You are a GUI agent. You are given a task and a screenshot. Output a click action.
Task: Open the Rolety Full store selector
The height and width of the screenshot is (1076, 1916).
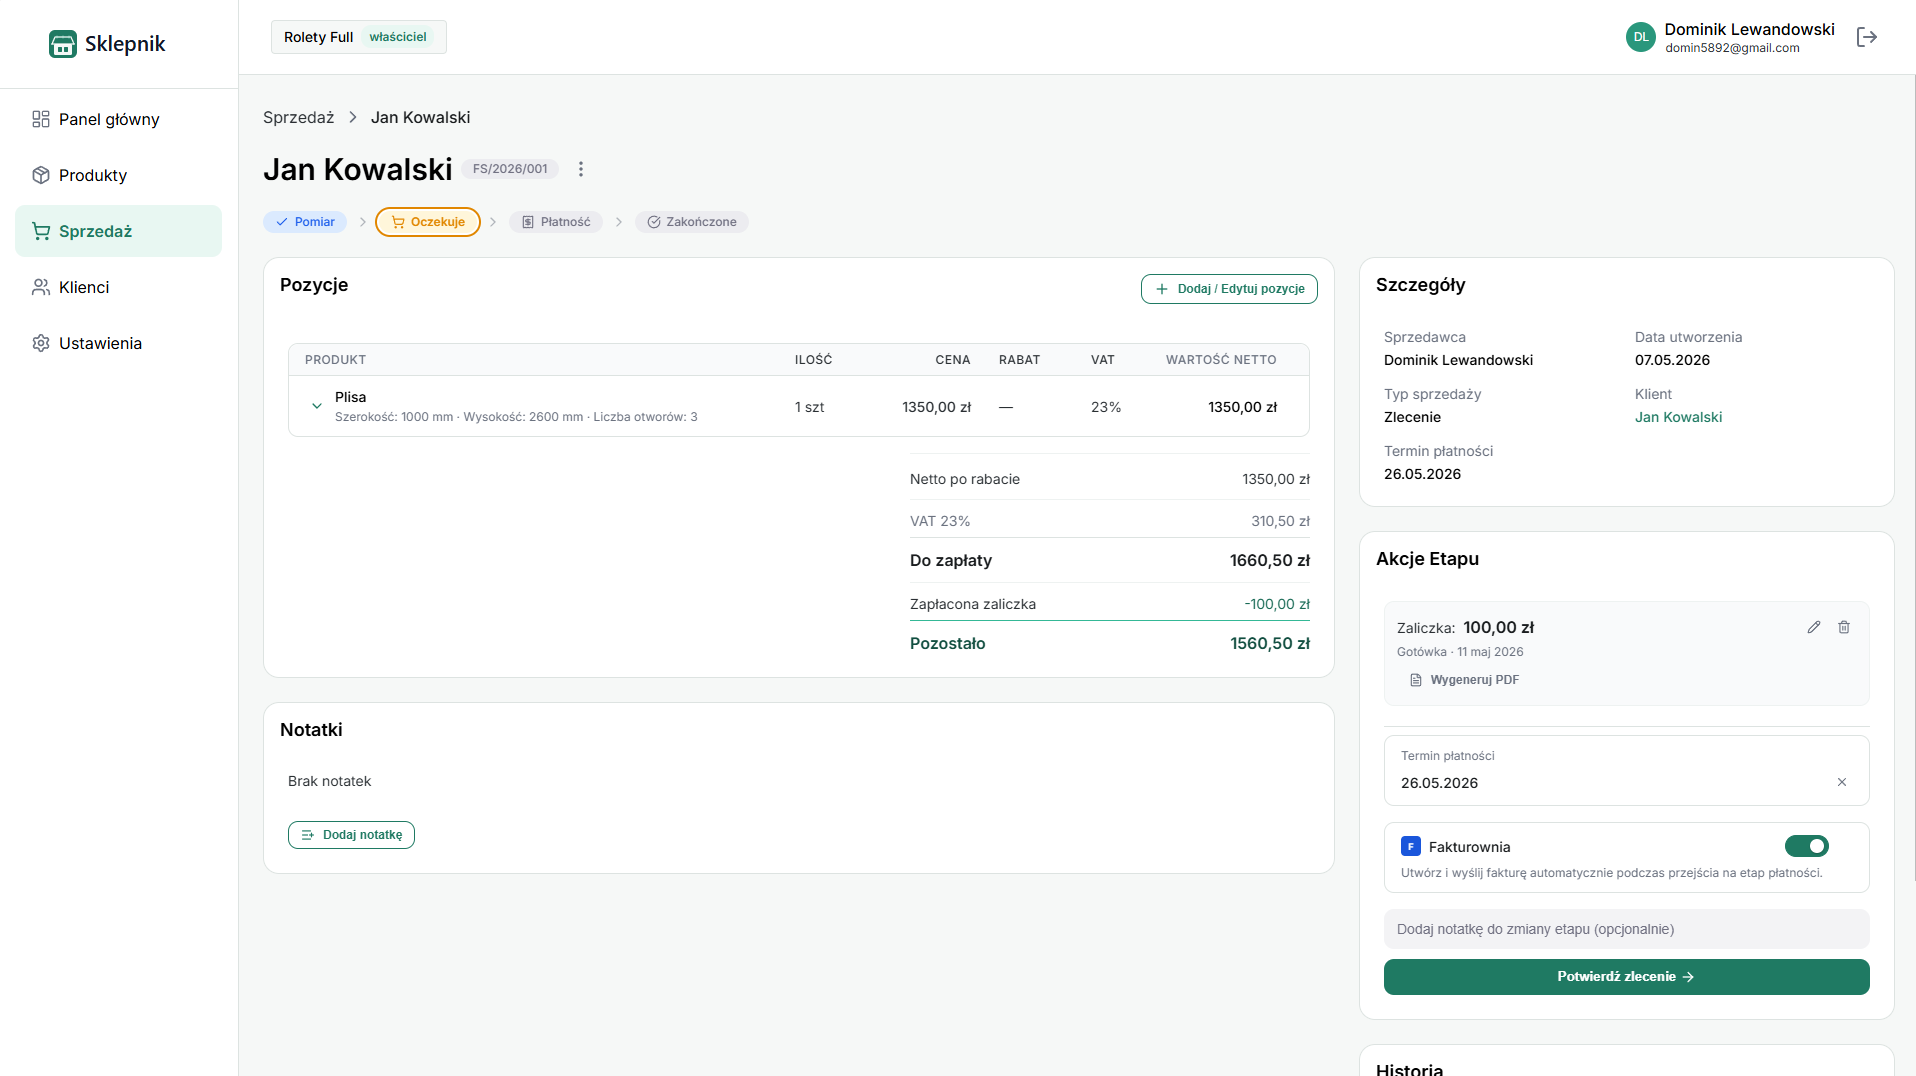(358, 37)
